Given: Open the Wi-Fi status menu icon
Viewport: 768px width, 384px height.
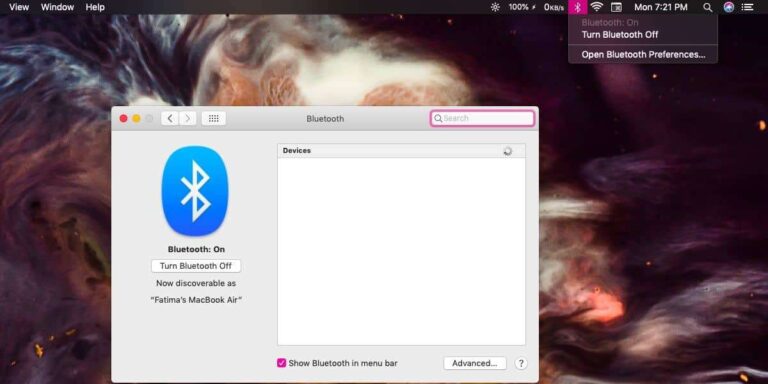Looking at the screenshot, I should click(x=596, y=7).
